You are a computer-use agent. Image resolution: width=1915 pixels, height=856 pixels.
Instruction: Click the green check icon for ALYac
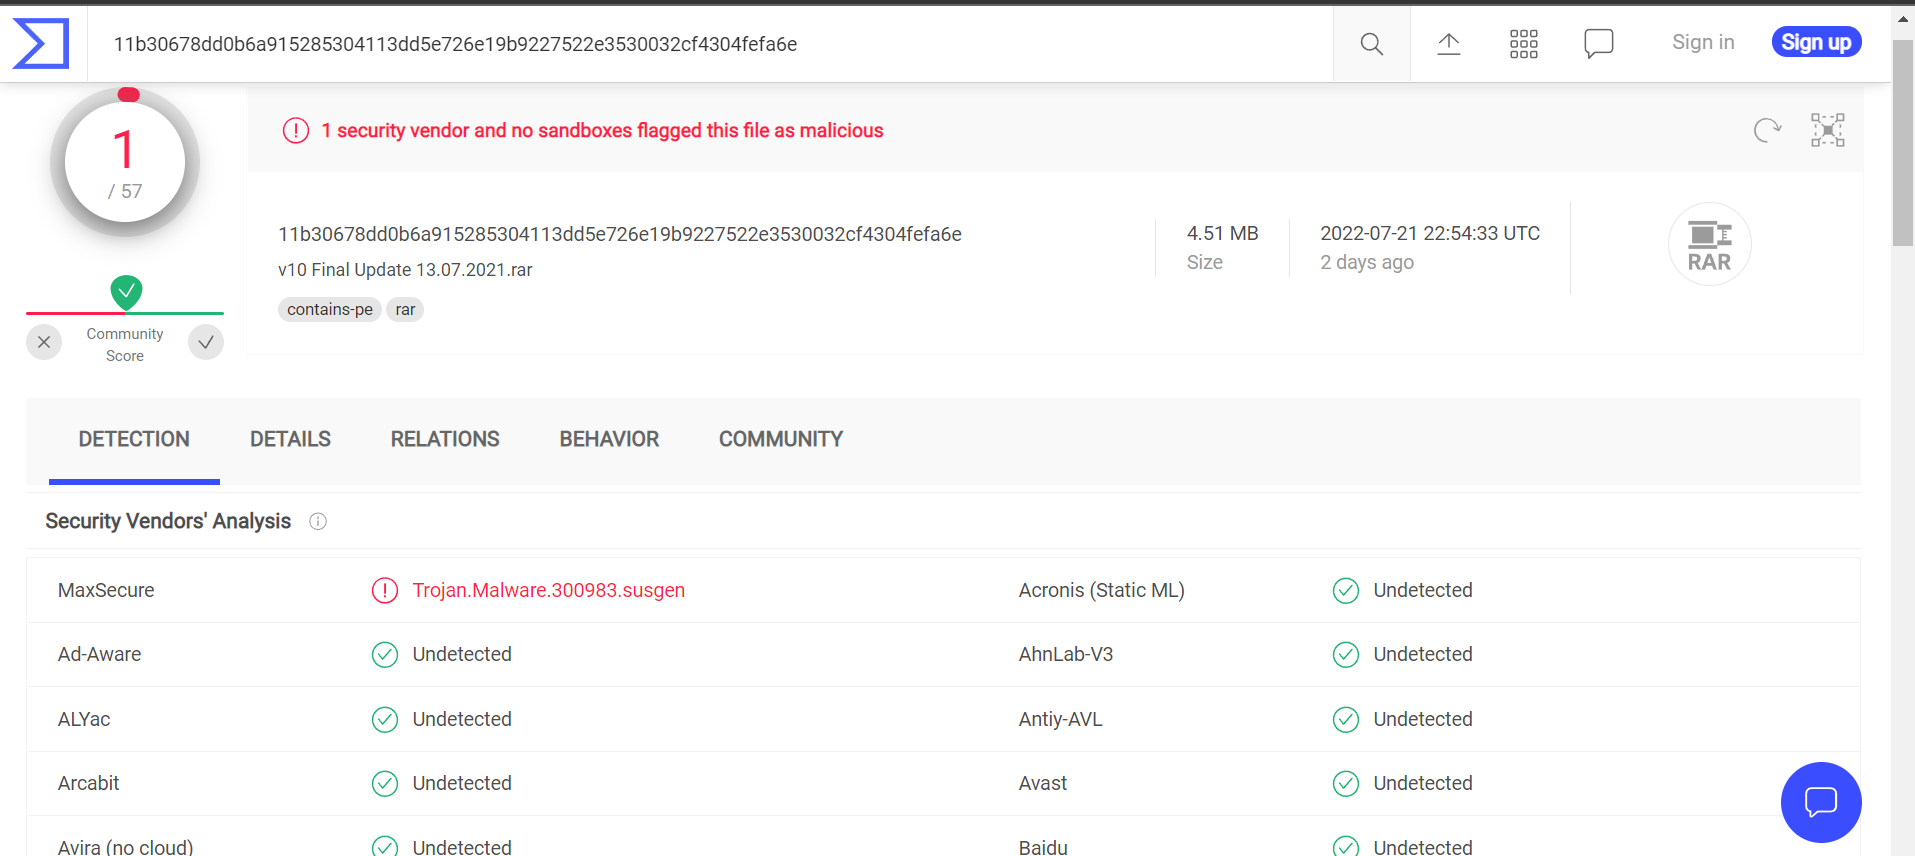coord(385,720)
